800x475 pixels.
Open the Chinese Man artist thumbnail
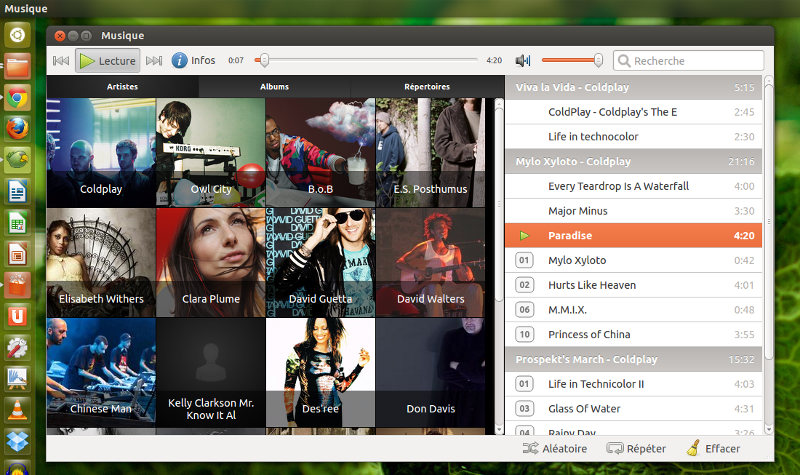pos(101,372)
